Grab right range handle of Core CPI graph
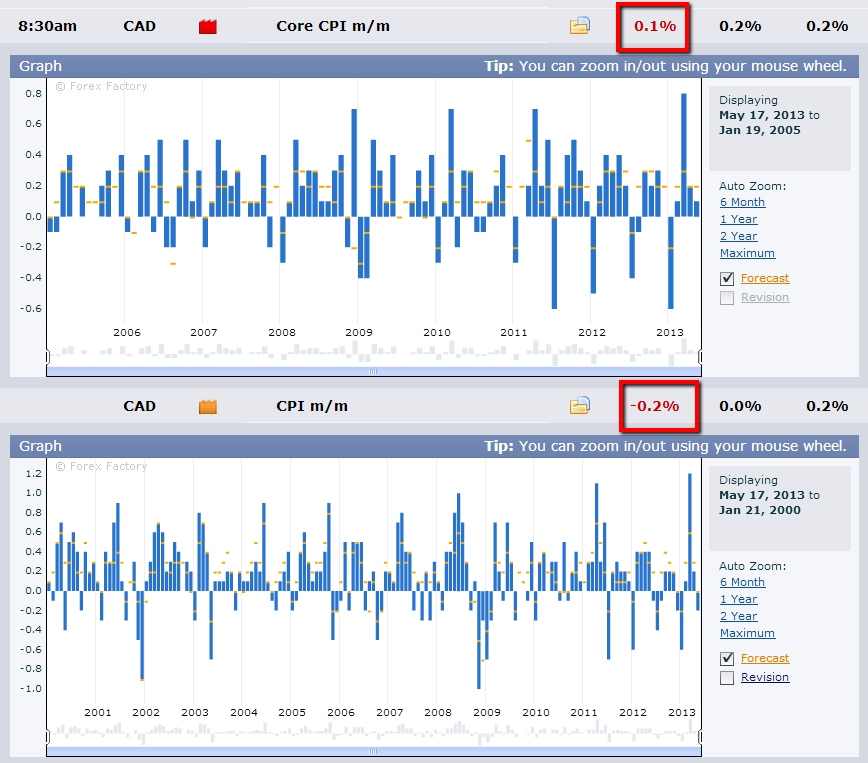 point(700,356)
